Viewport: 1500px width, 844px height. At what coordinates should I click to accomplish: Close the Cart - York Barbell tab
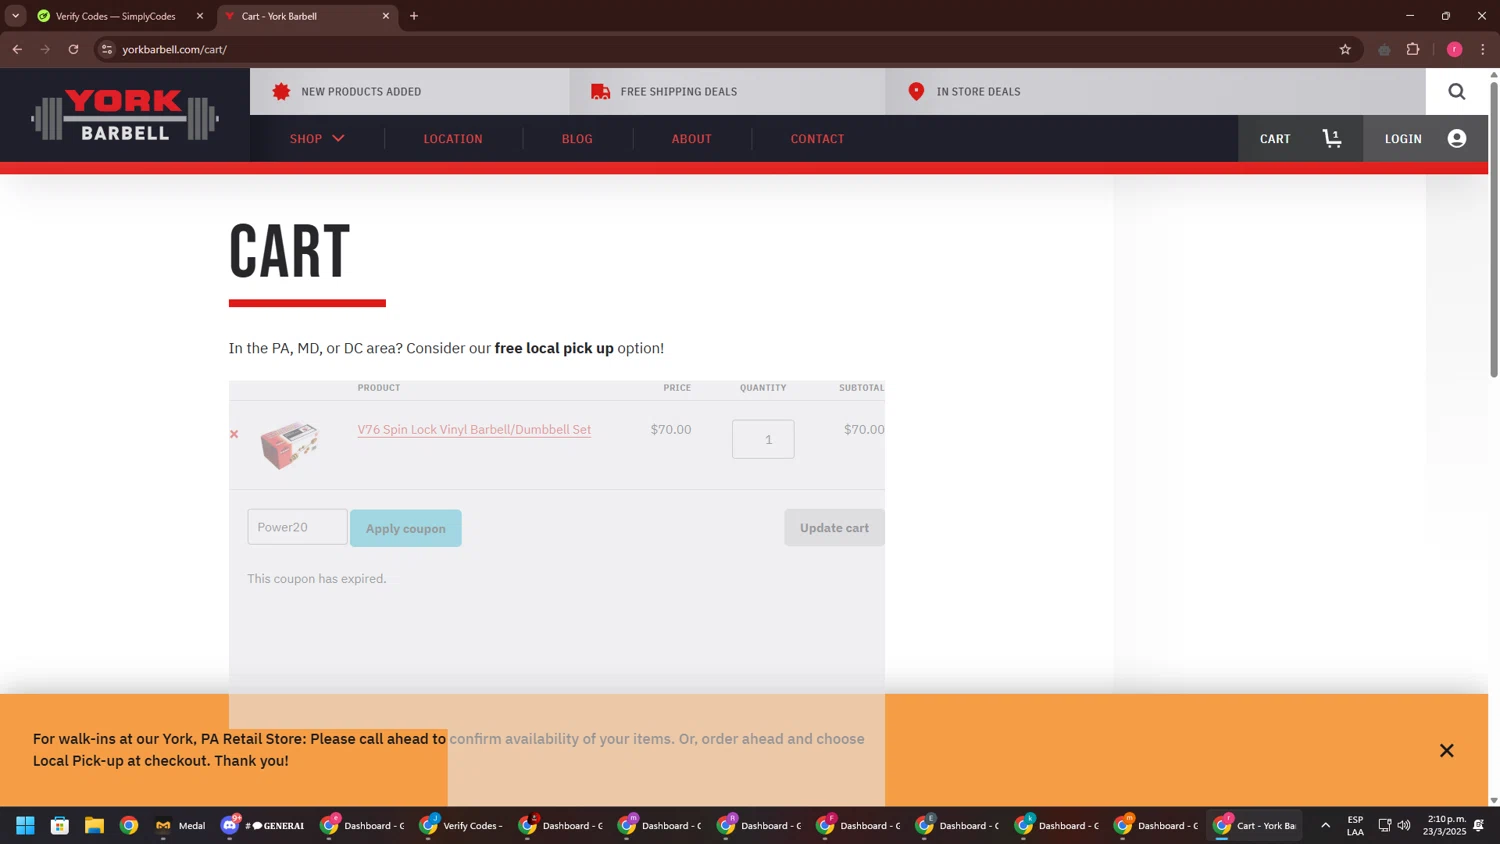coord(386,16)
